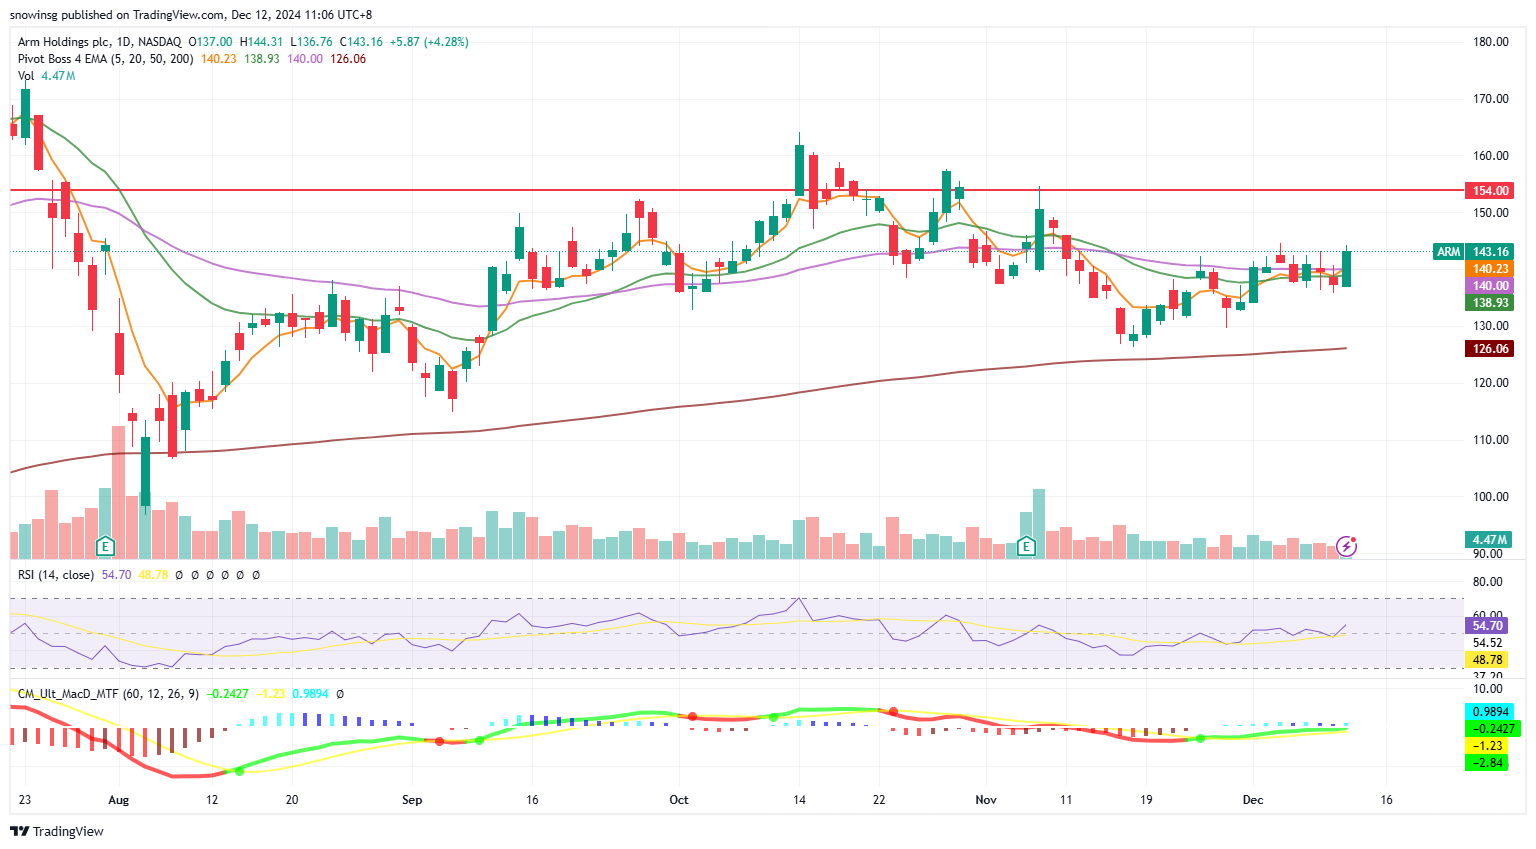Click the 19 date label on time axis
Screen dimensions: 1536x849
1146,800
